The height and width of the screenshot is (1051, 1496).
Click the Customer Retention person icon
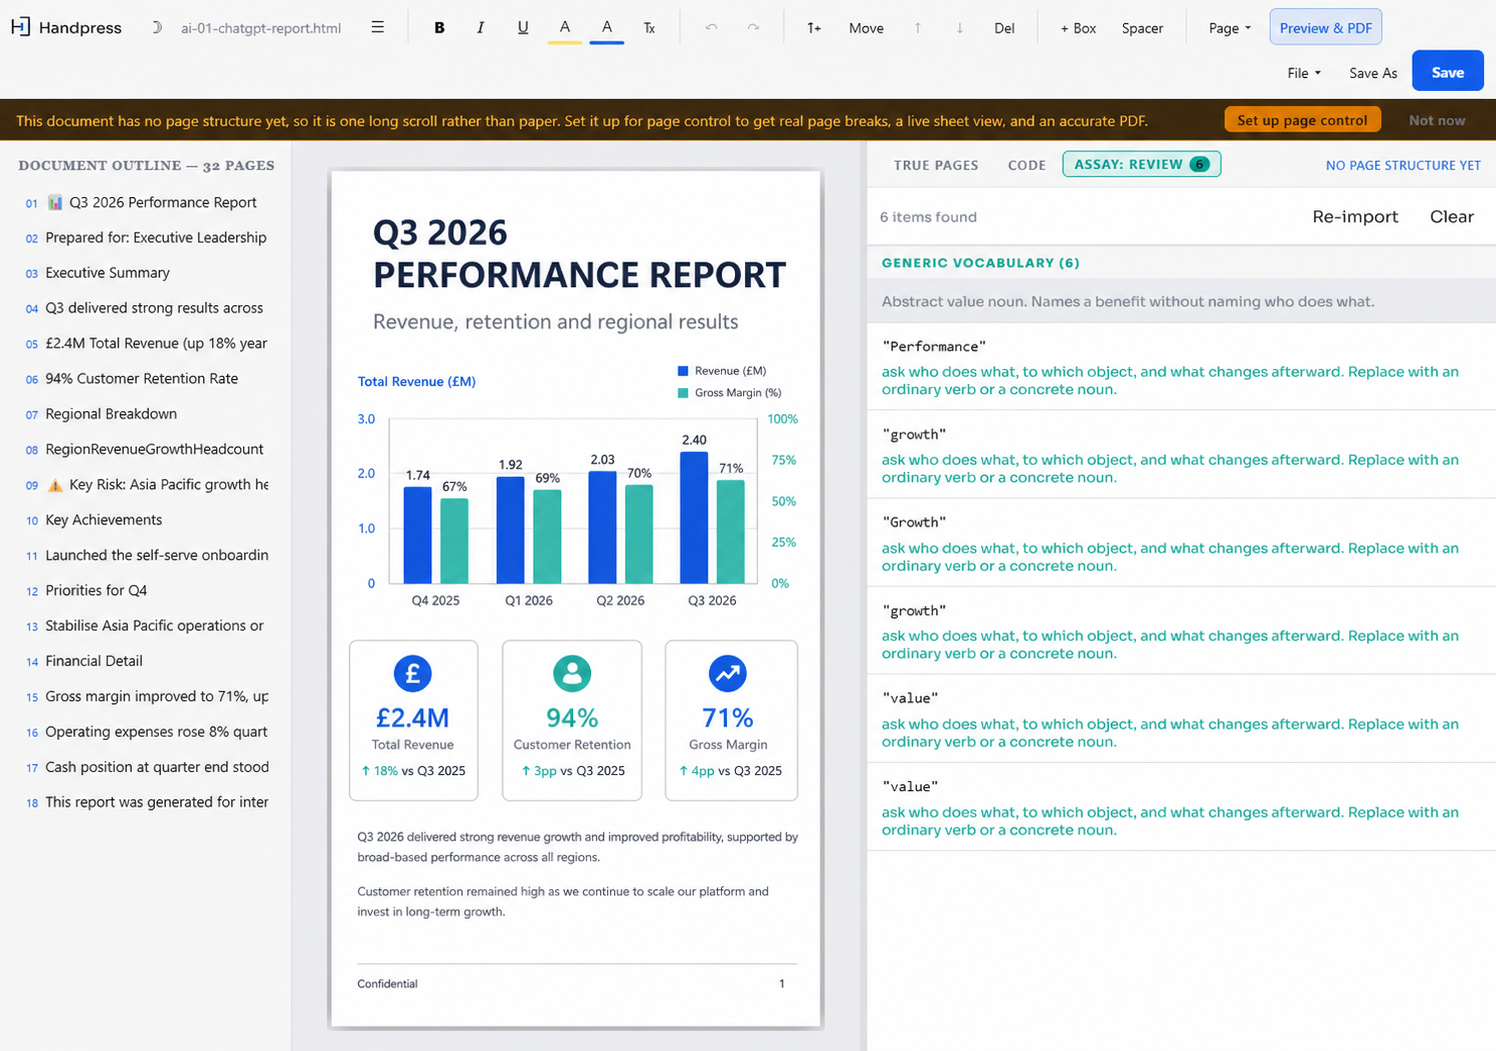(x=572, y=673)
